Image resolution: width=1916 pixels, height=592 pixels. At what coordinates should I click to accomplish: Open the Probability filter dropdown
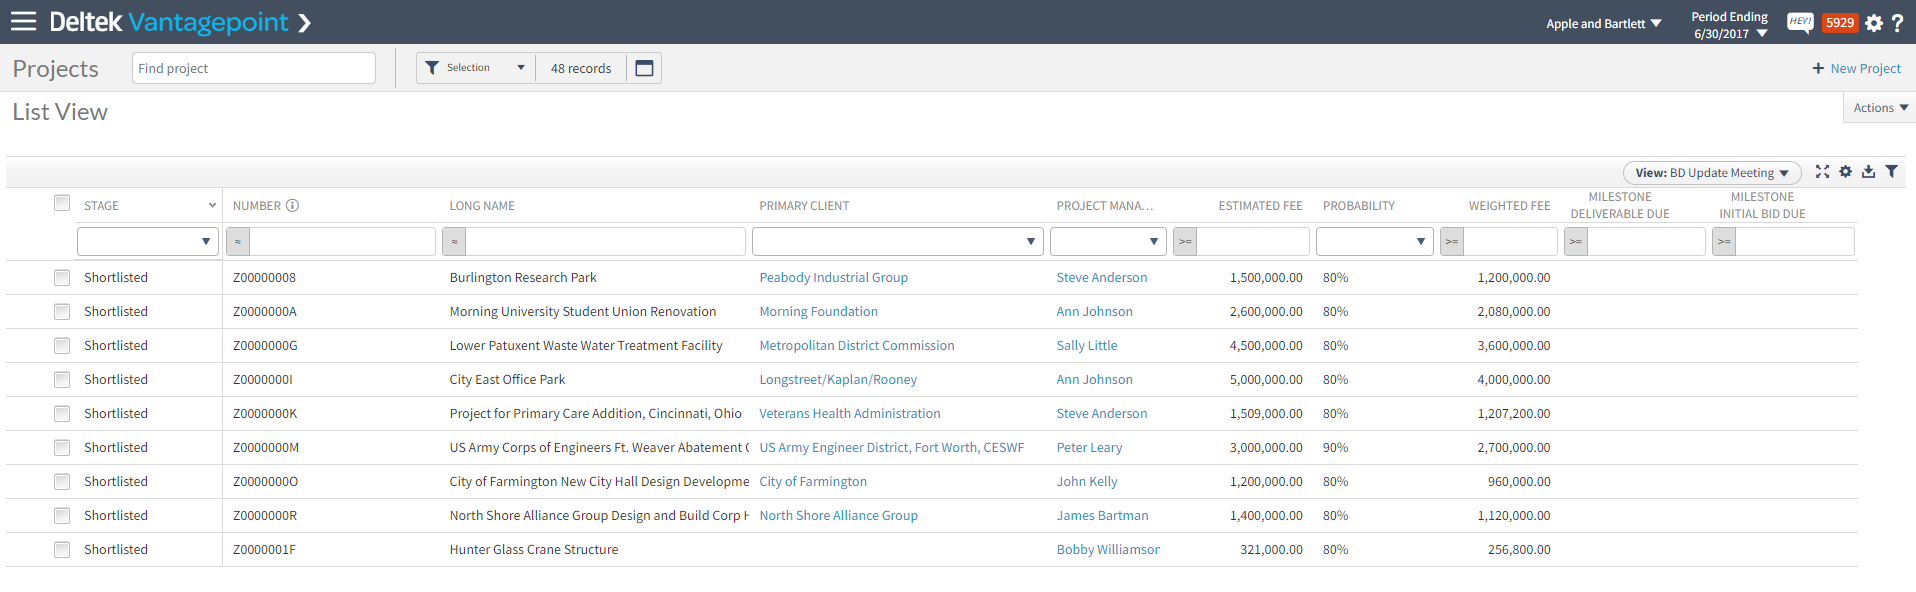[x=1374, y=241]
